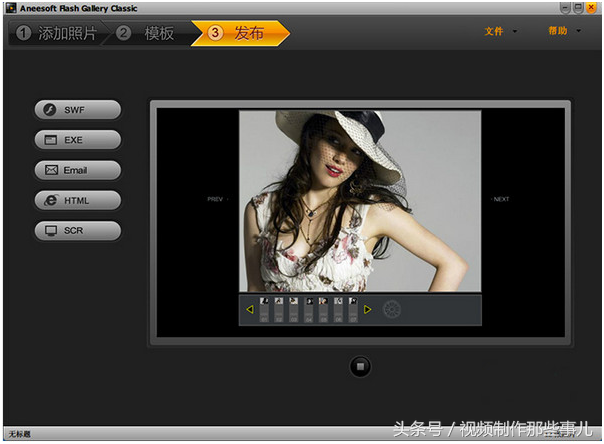Go to step 2 模板 tab
The height and width of the screenshot is (444, 604).
pos(148,33)
